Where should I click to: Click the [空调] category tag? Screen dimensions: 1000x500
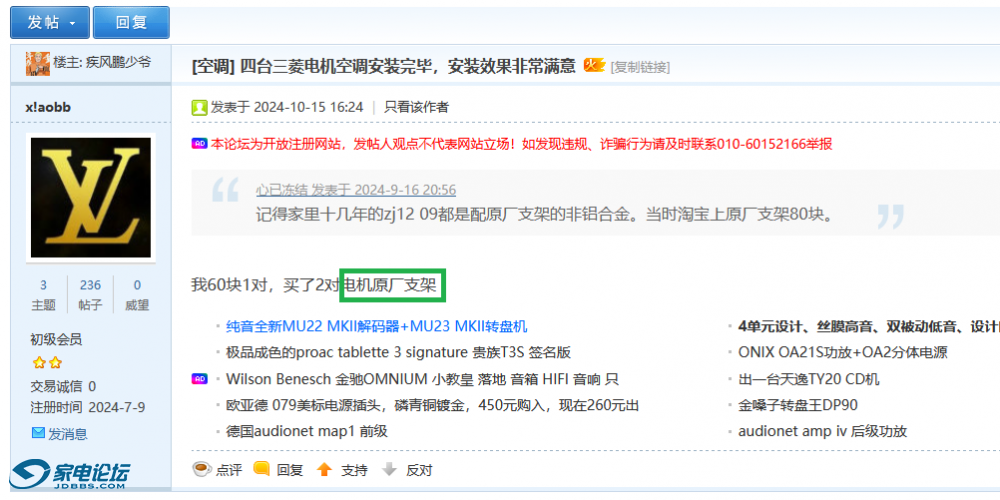tap(212, 66)
